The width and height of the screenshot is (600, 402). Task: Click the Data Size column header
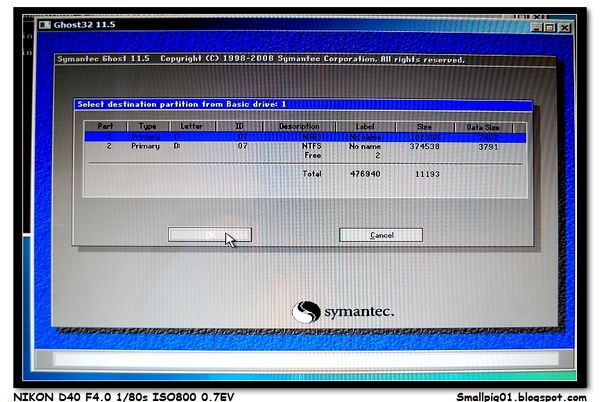(x=483, y=127)
